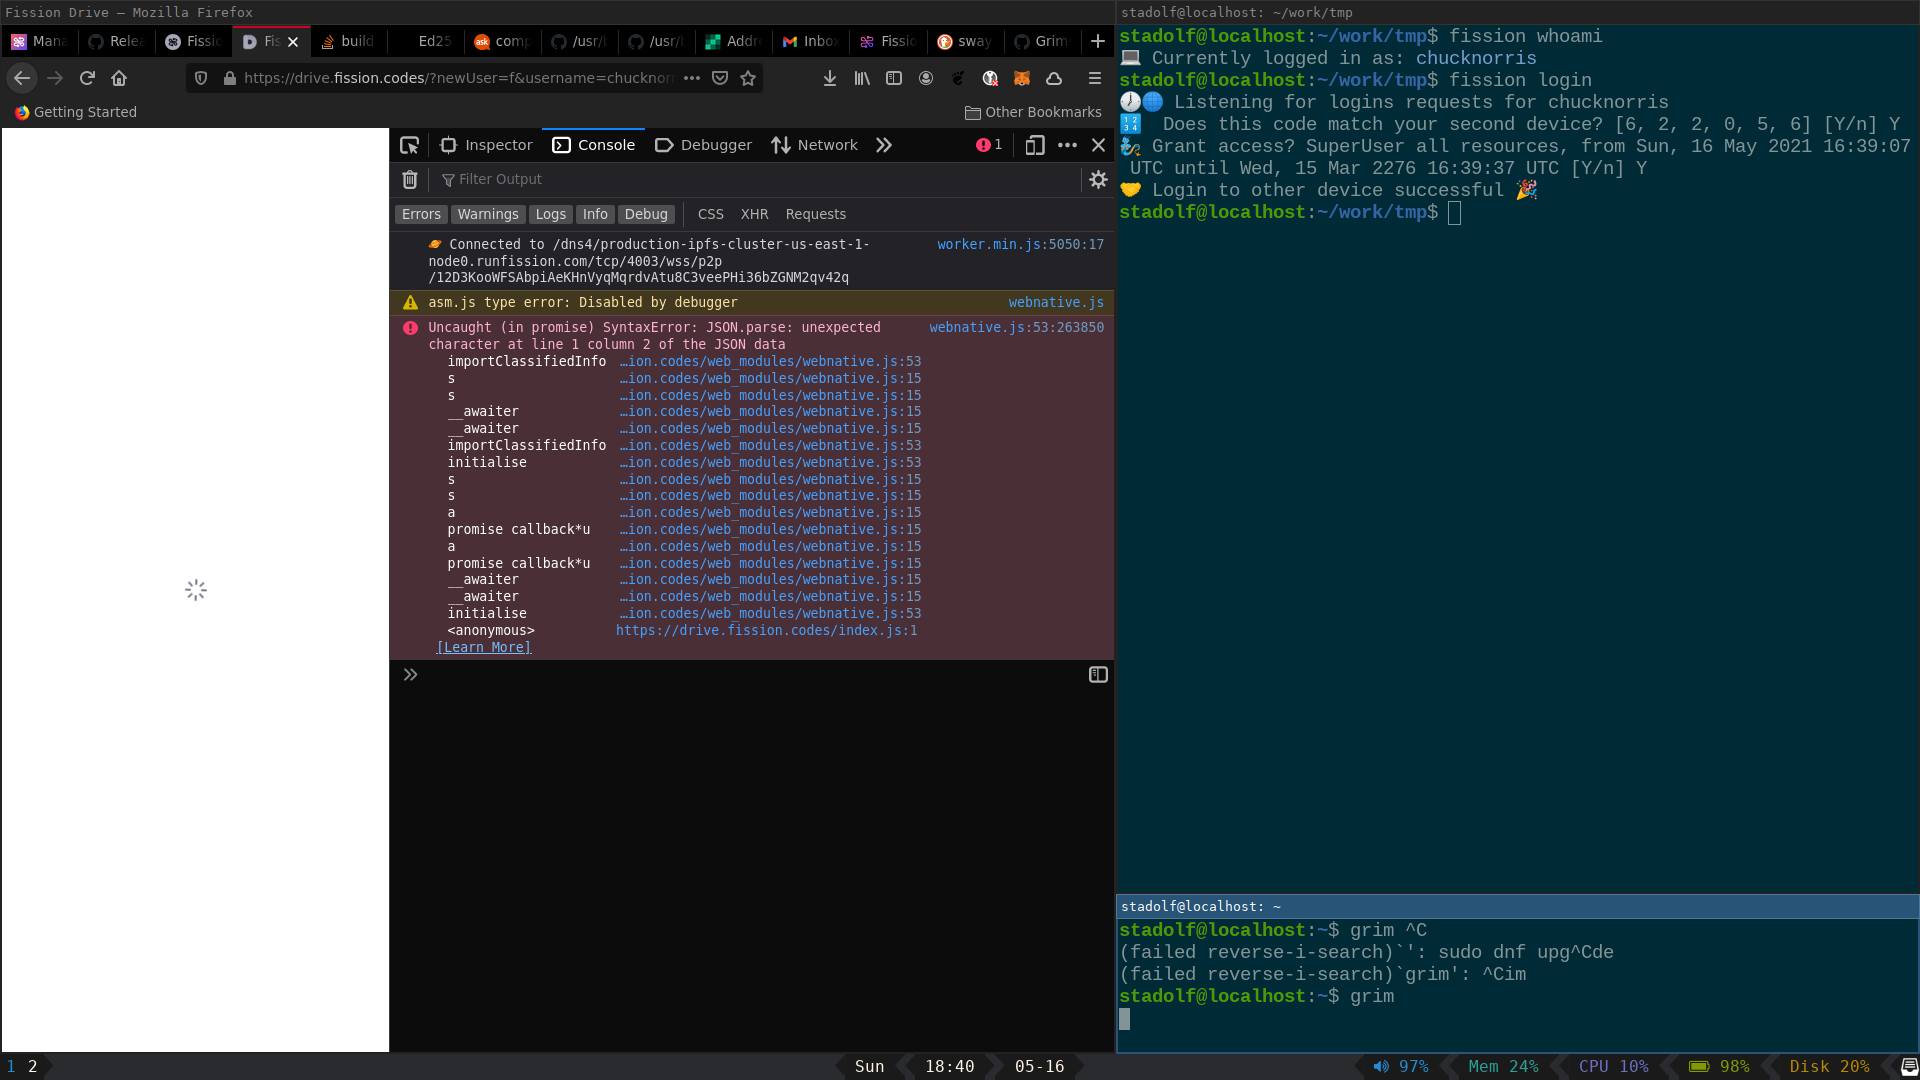This screenshot has height=1080, width=1920.
Task: Toggle the XHR filter button
Action: click(x=754, y=214)
